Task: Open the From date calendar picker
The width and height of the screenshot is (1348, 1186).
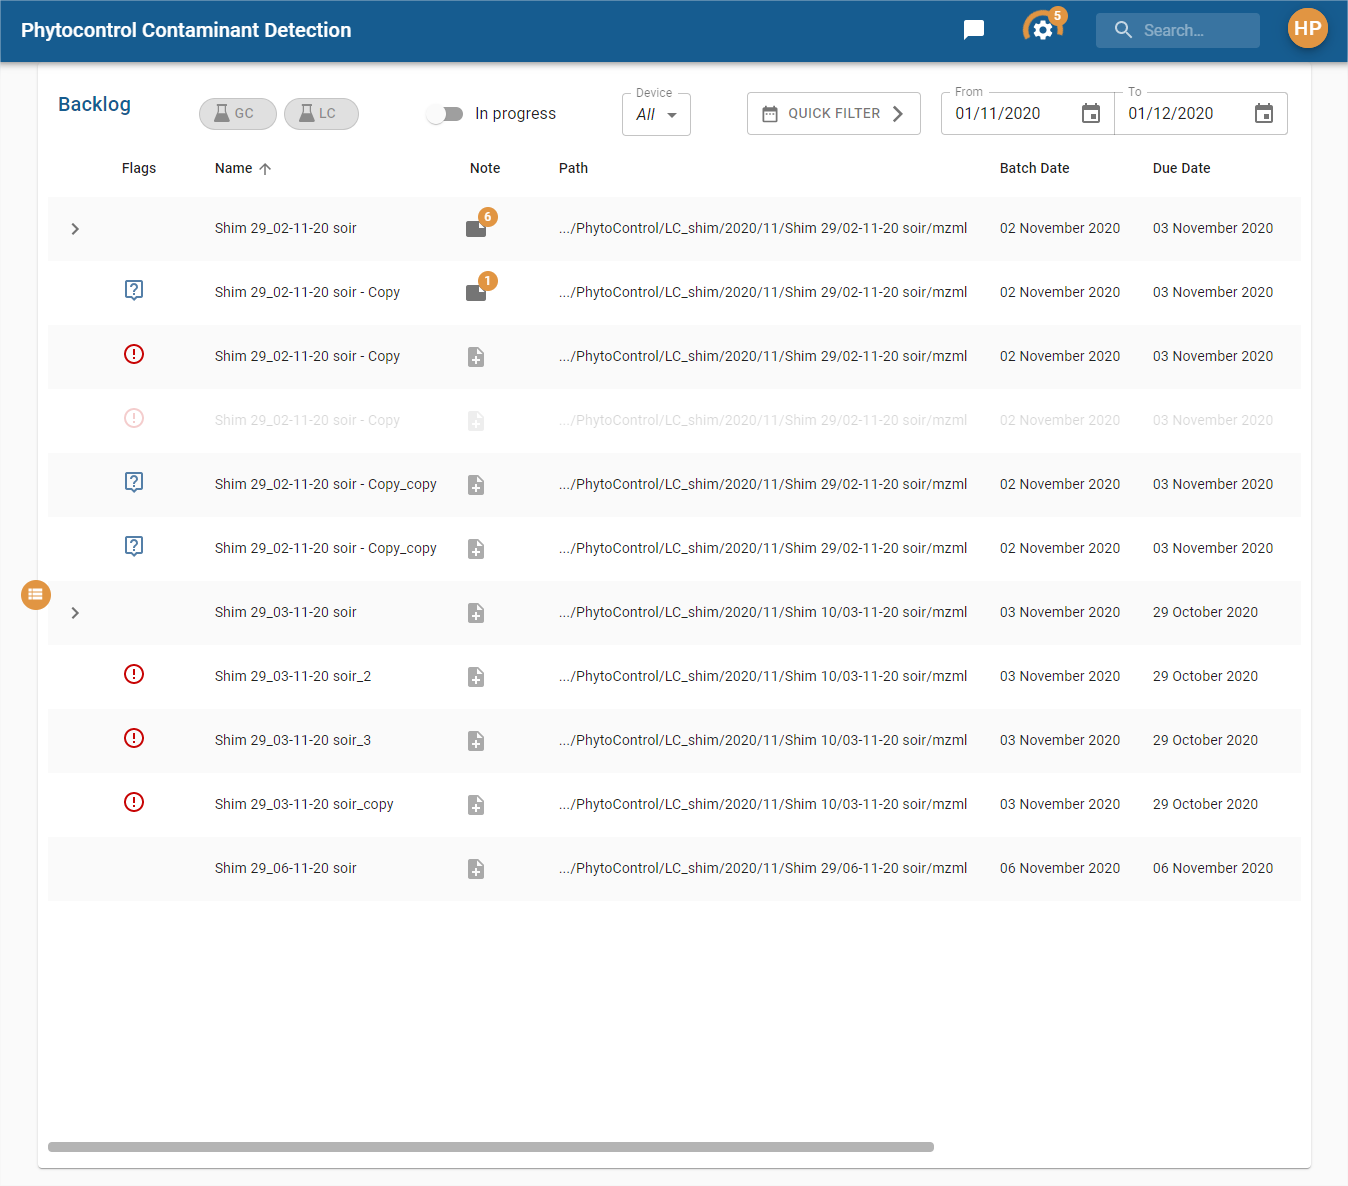Action: click(1091, 114)
